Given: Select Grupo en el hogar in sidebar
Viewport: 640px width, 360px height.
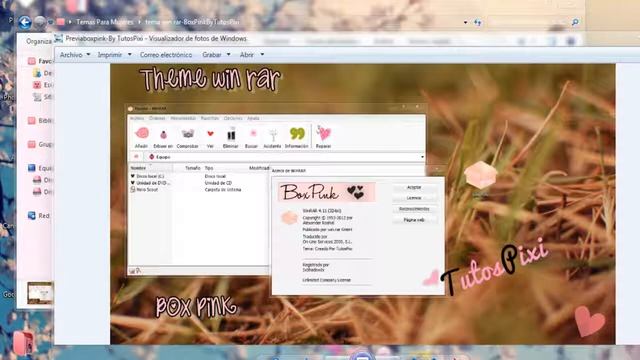Looking at the screenshot, I should coord(41,144).
